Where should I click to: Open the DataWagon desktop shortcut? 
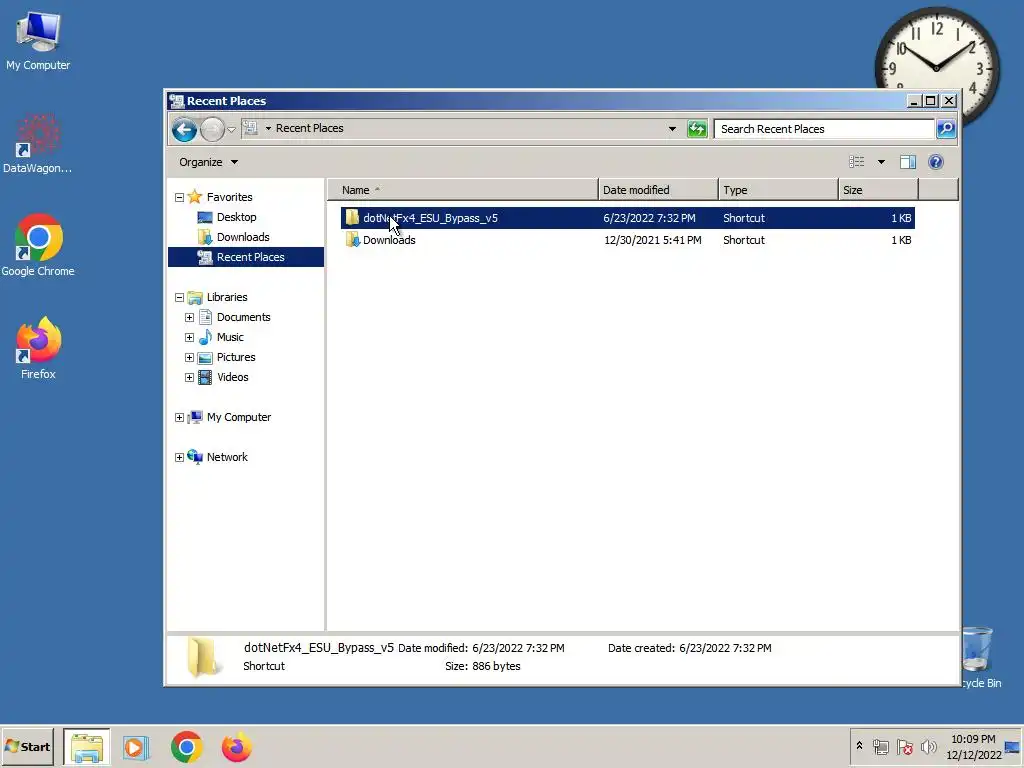(37, 144)
